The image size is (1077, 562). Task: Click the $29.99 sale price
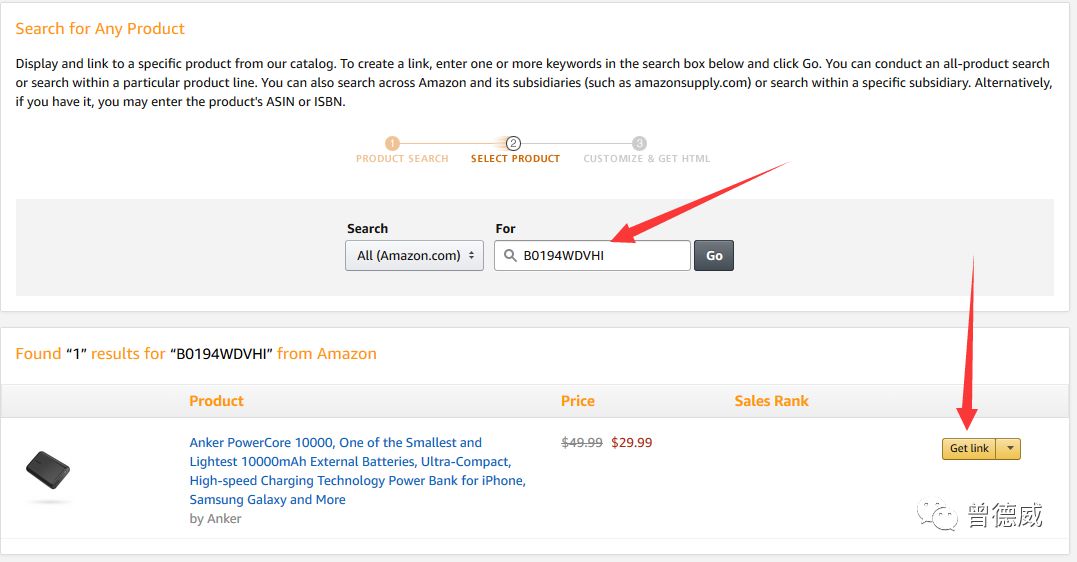631,442
